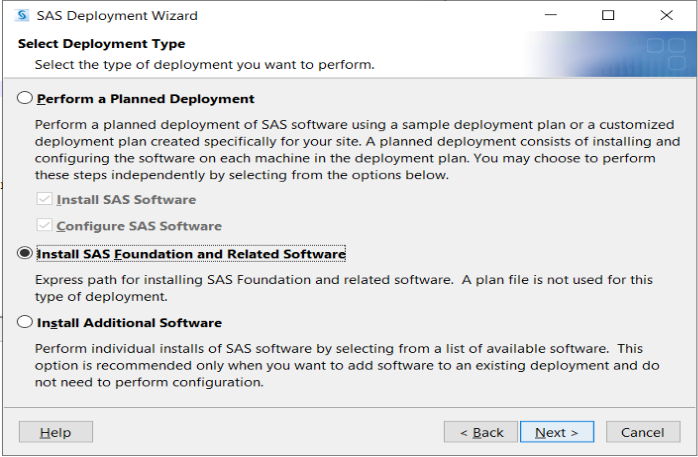Viewport: 698px width, 457px height.
Task: Toggle the Configure SAS Software checkbox
Action: (44, 225)
